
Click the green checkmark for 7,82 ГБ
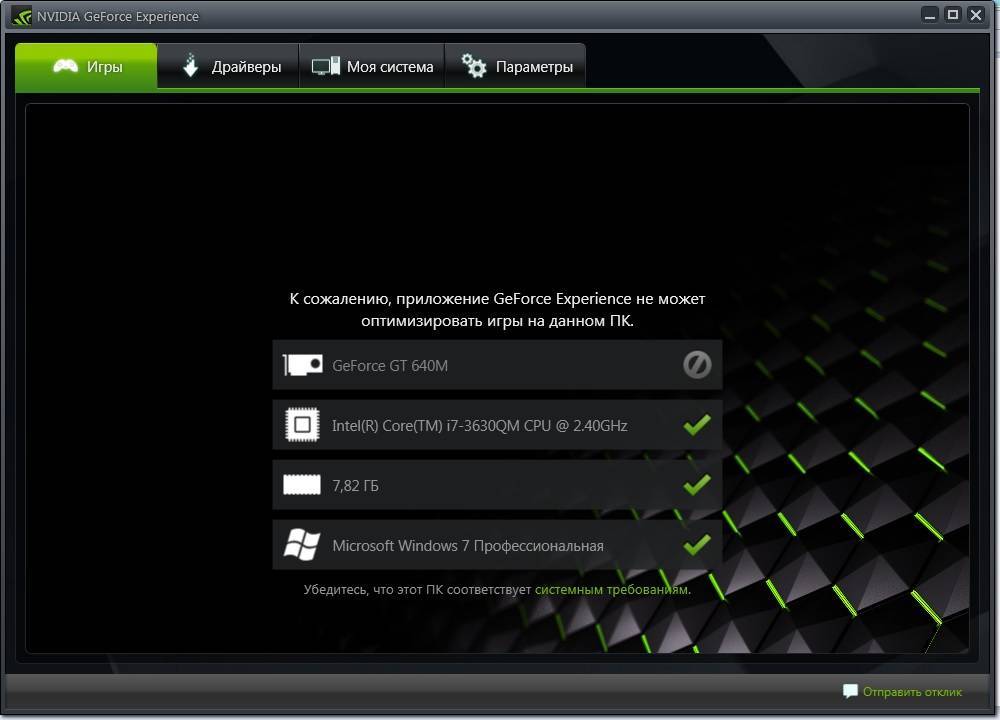(697, 484)
